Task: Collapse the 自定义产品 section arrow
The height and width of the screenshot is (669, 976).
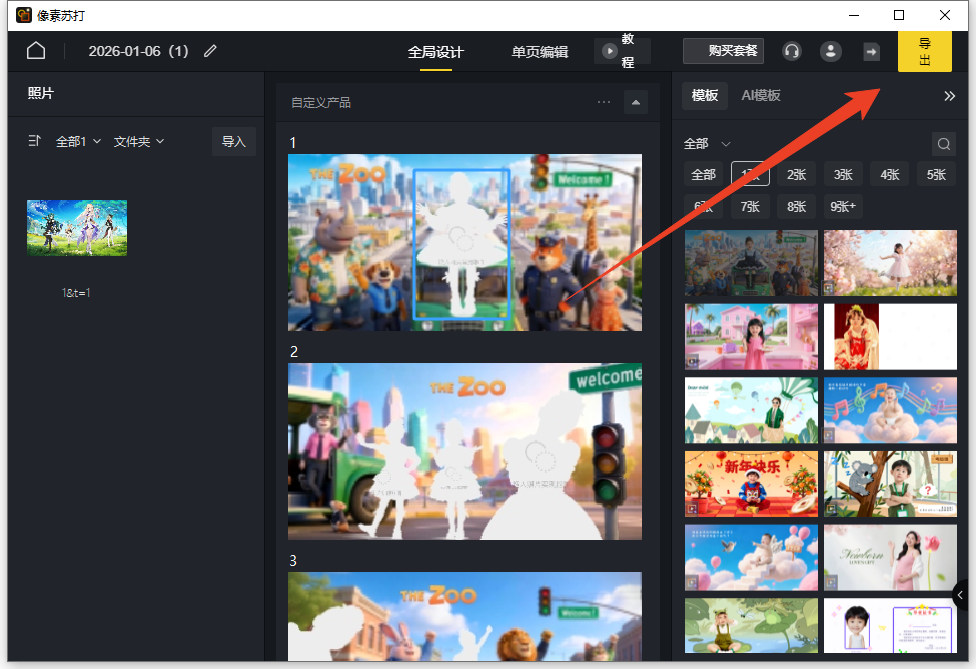Action: tap(636, 102)
